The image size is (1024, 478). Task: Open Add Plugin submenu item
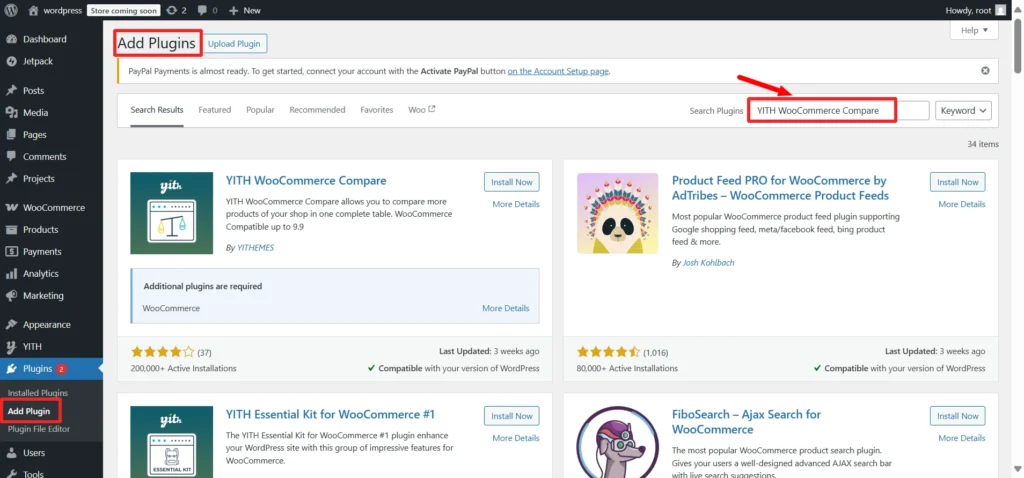pyautogui.click(x=29, y=411)
